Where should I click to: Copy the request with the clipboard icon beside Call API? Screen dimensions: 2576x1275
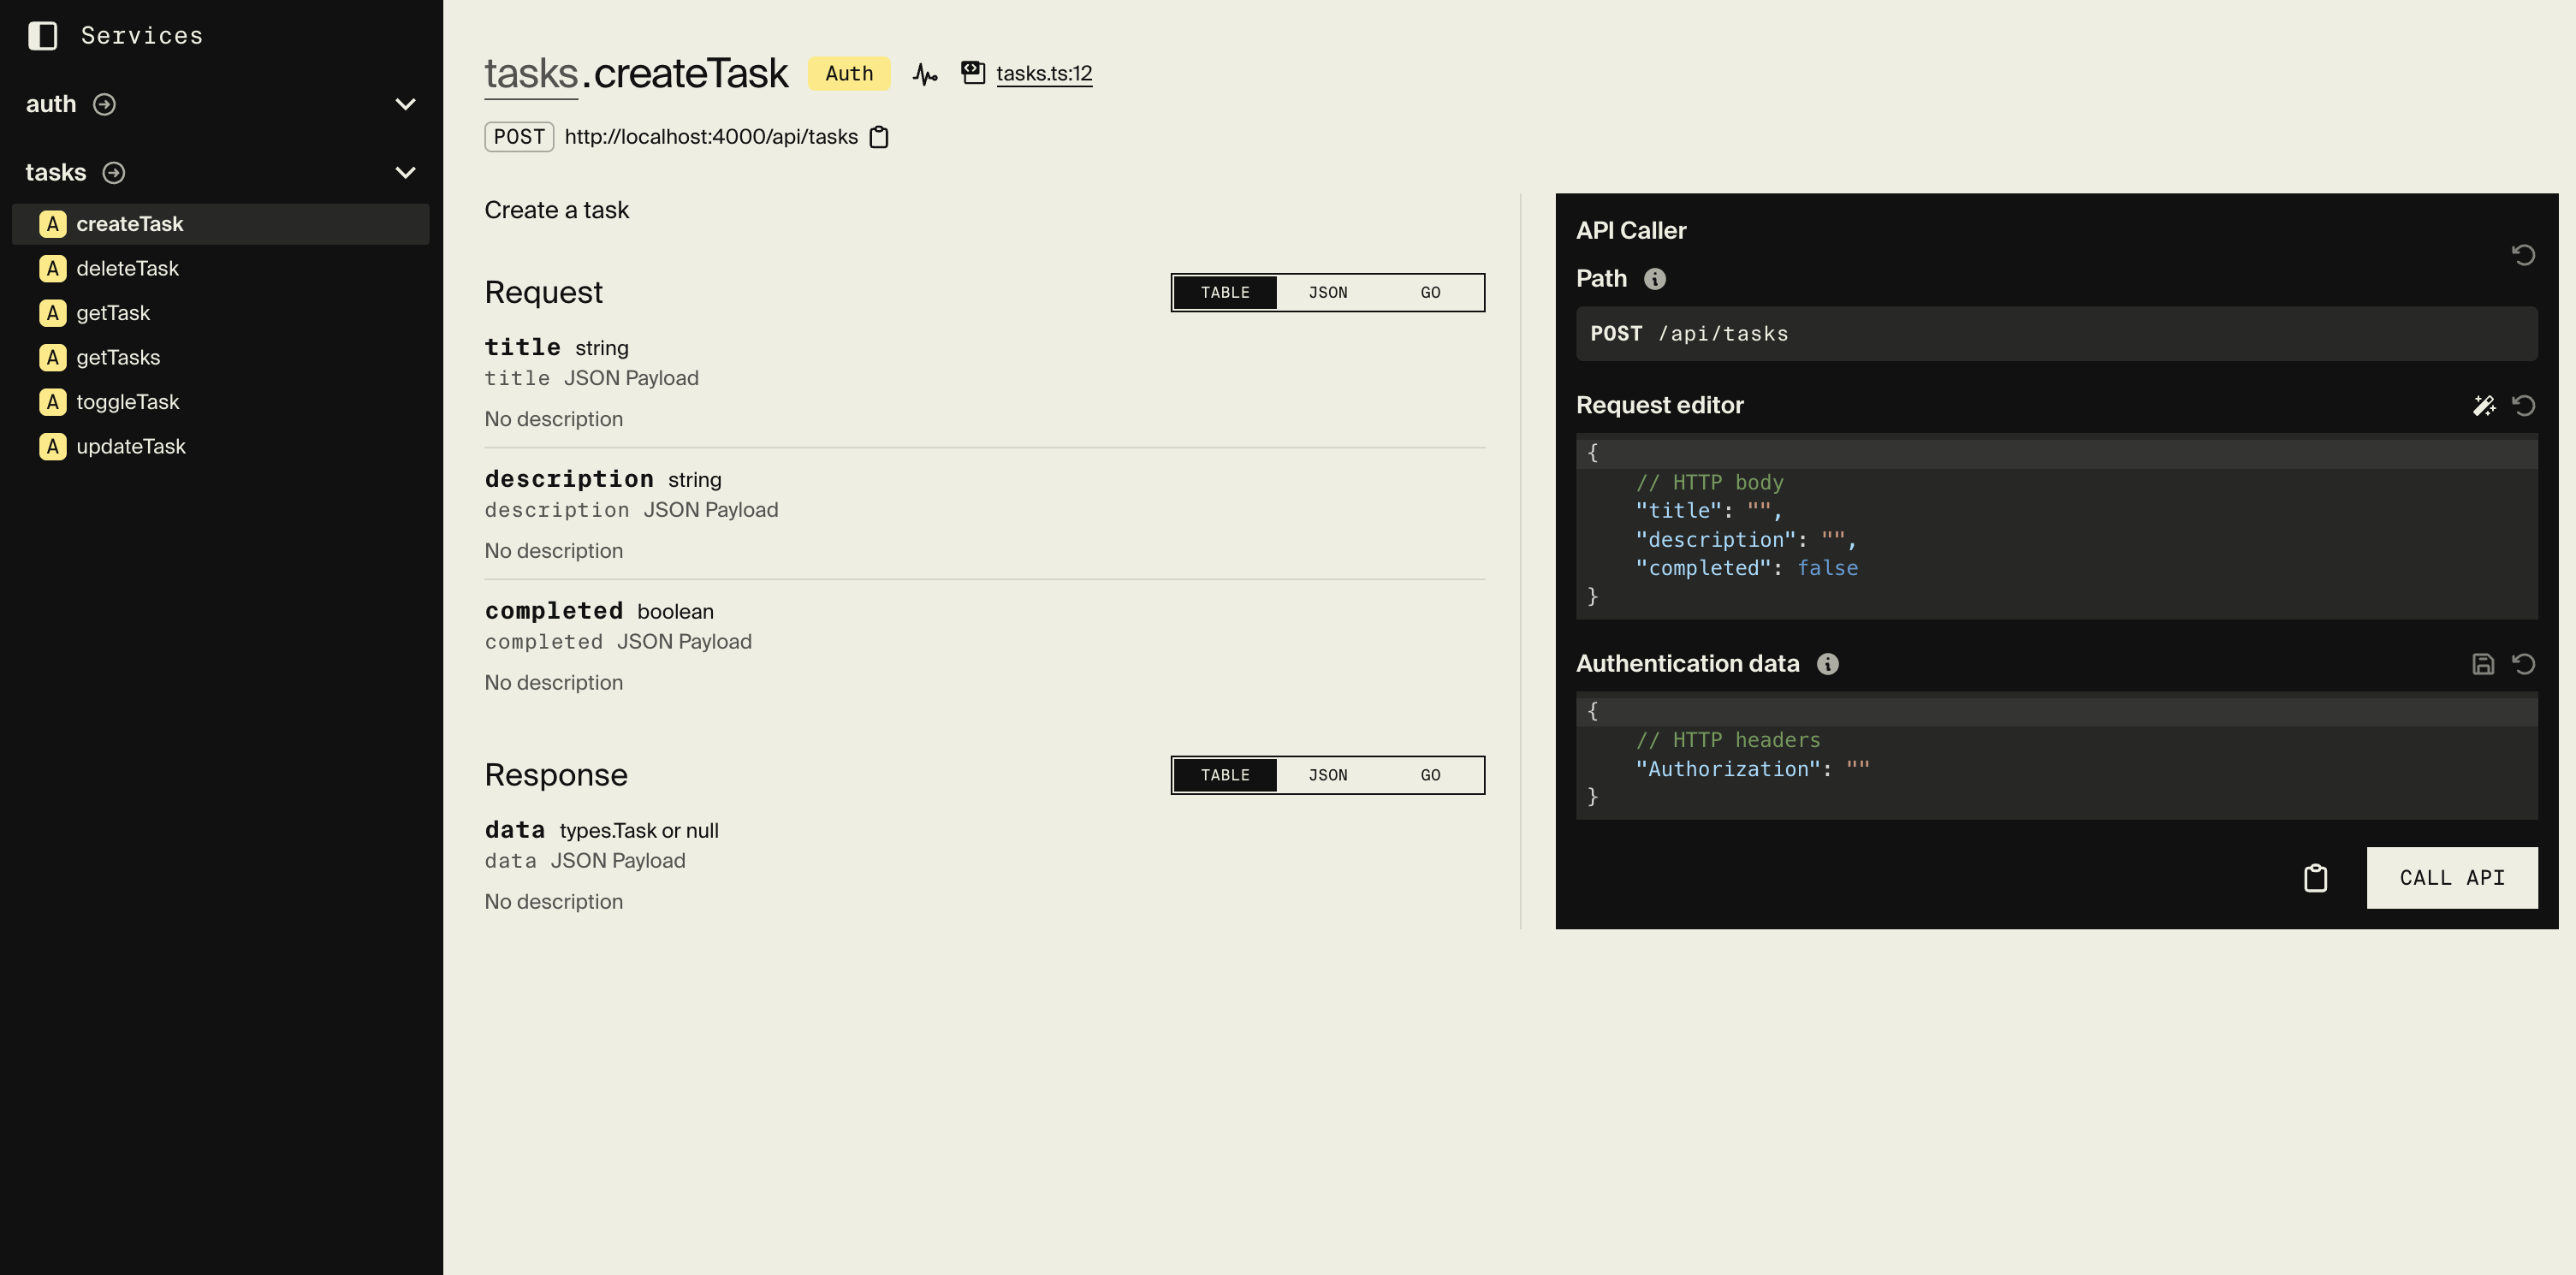pos(2316,878)
